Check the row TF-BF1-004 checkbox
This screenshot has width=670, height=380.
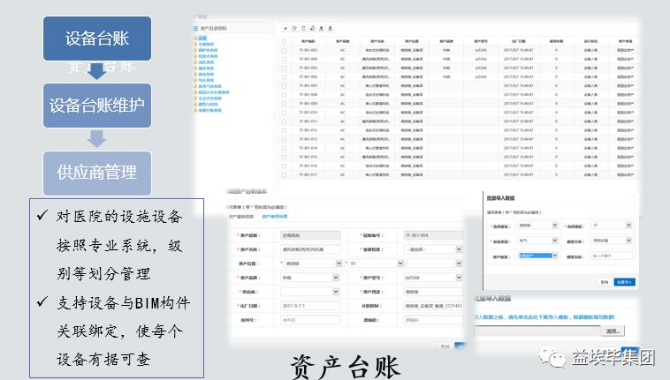pyautogui.click(x=284, y=59)
